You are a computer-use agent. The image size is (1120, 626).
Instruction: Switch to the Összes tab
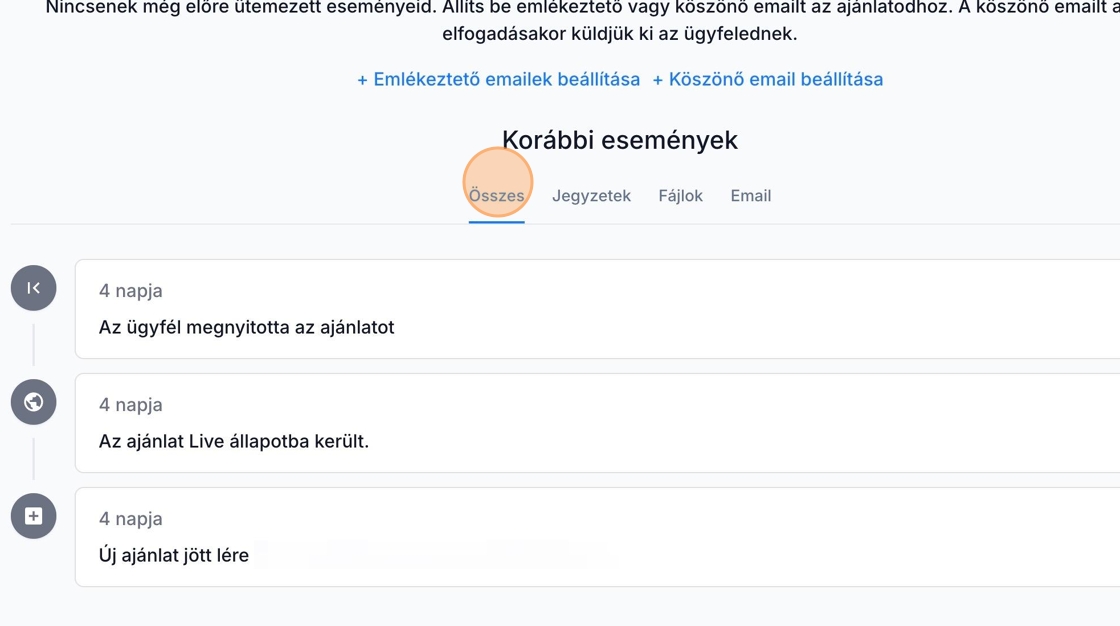[x=496, y=196]
